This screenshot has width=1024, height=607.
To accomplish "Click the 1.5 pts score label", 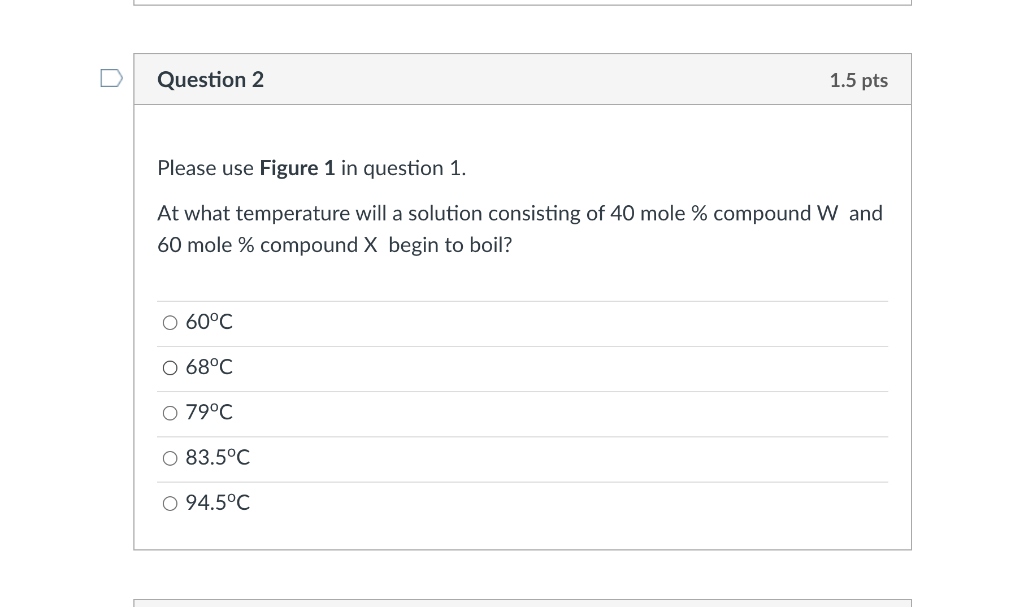I will tap(859, 80).
